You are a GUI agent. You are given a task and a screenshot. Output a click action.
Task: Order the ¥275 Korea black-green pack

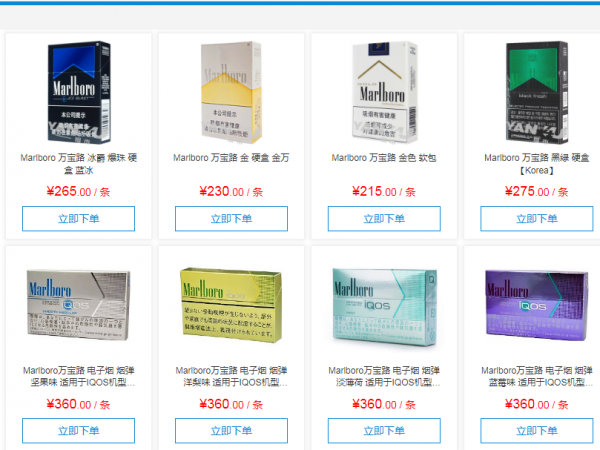coord(537,218)
